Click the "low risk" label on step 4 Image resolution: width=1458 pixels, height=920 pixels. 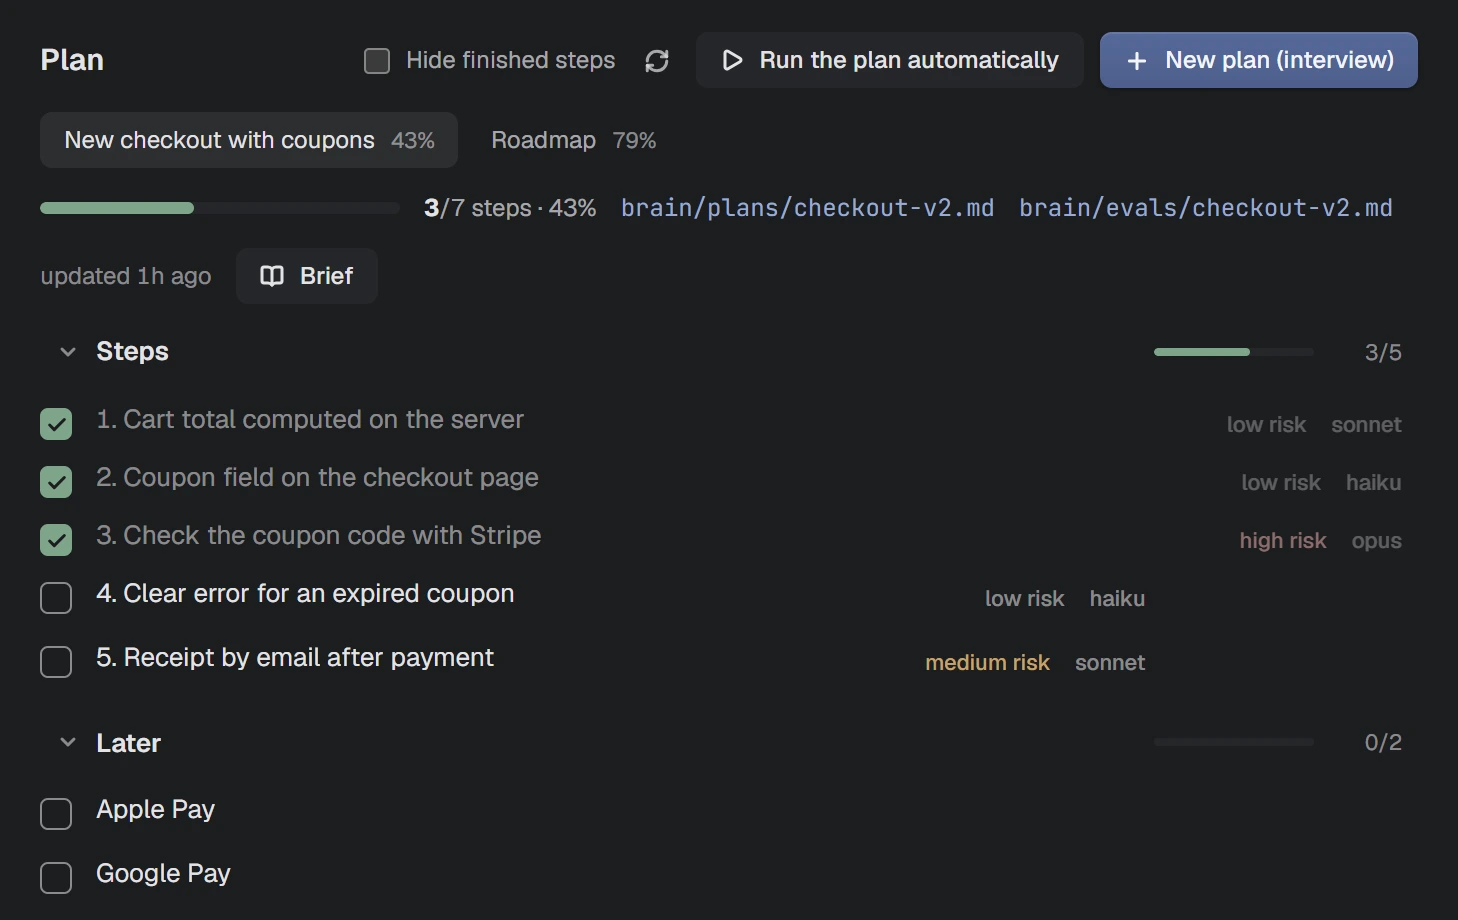1025,599
